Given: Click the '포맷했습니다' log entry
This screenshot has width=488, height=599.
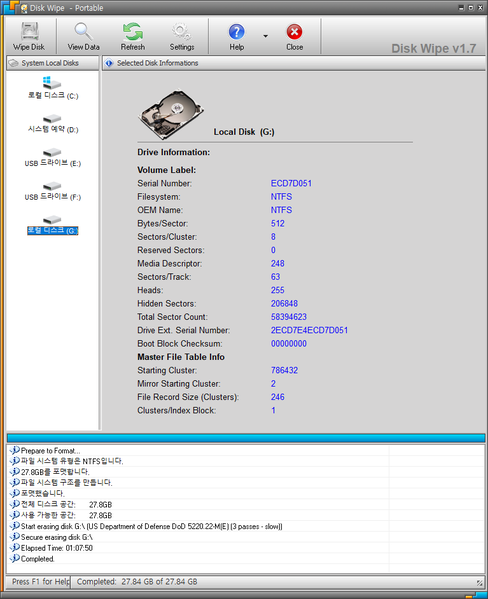Looking at the screenshot, I should [x=43, y=493].
